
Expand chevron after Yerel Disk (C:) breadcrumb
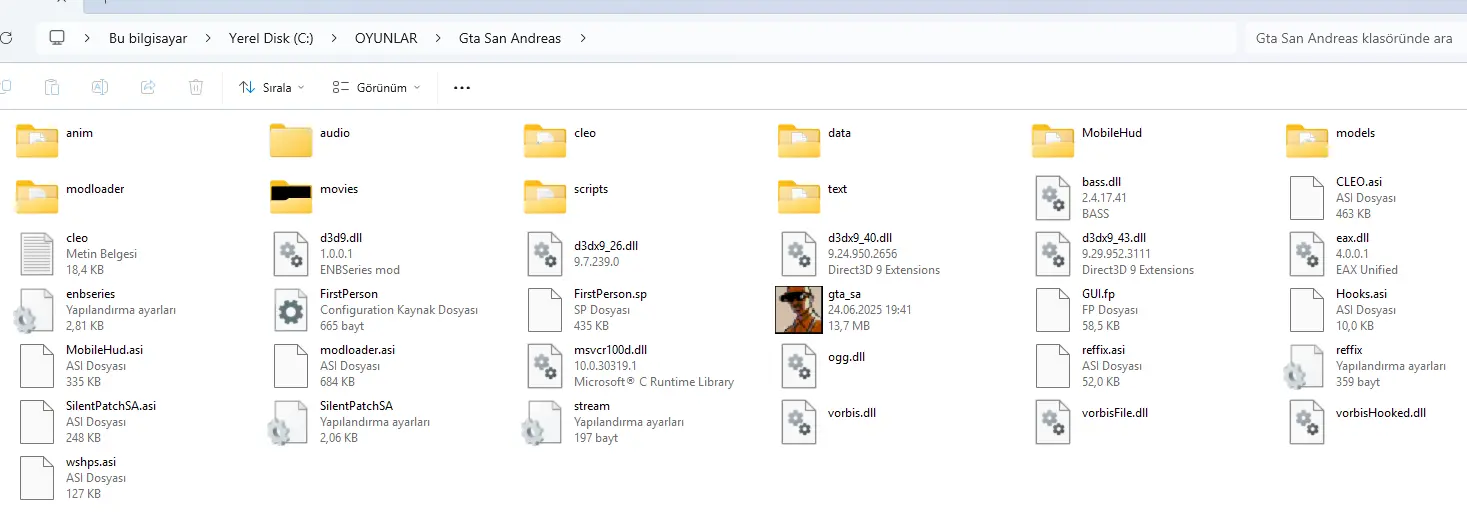(x=334, y=38)
